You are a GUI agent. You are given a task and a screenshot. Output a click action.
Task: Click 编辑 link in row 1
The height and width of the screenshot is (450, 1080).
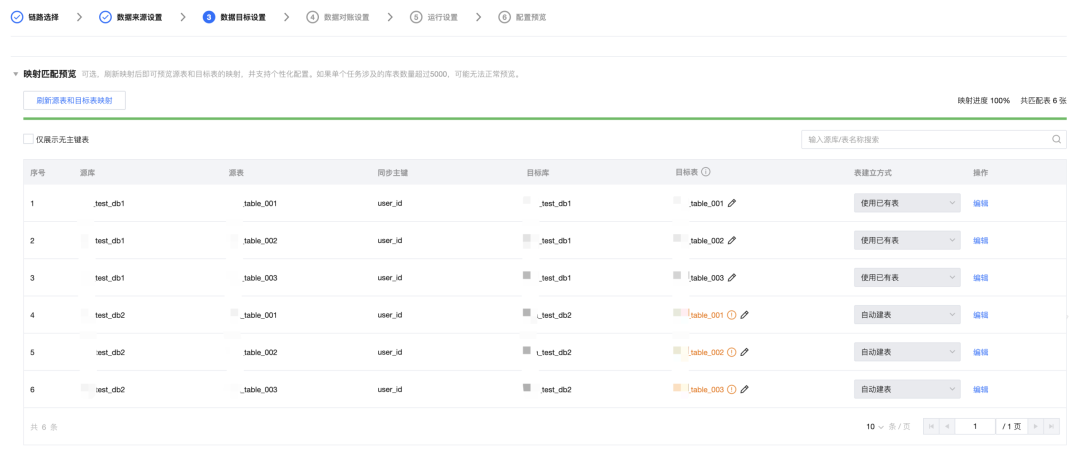pyautogui.click(x=980, y=203)
